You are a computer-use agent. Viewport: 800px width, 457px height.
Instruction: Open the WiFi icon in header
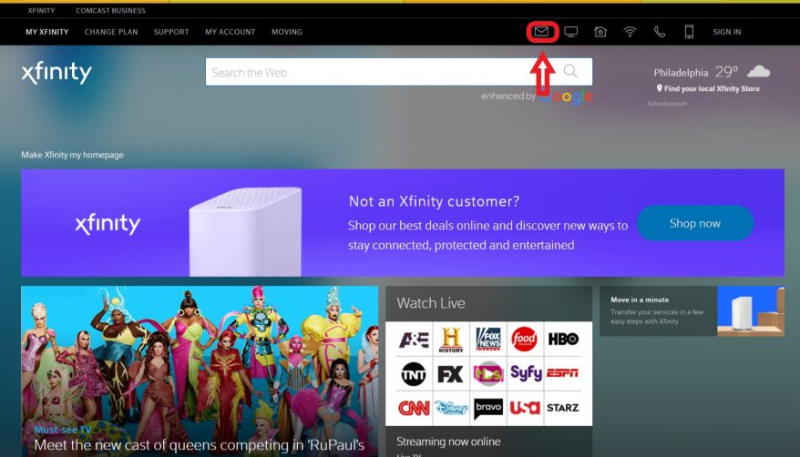(x=630, y=32)
